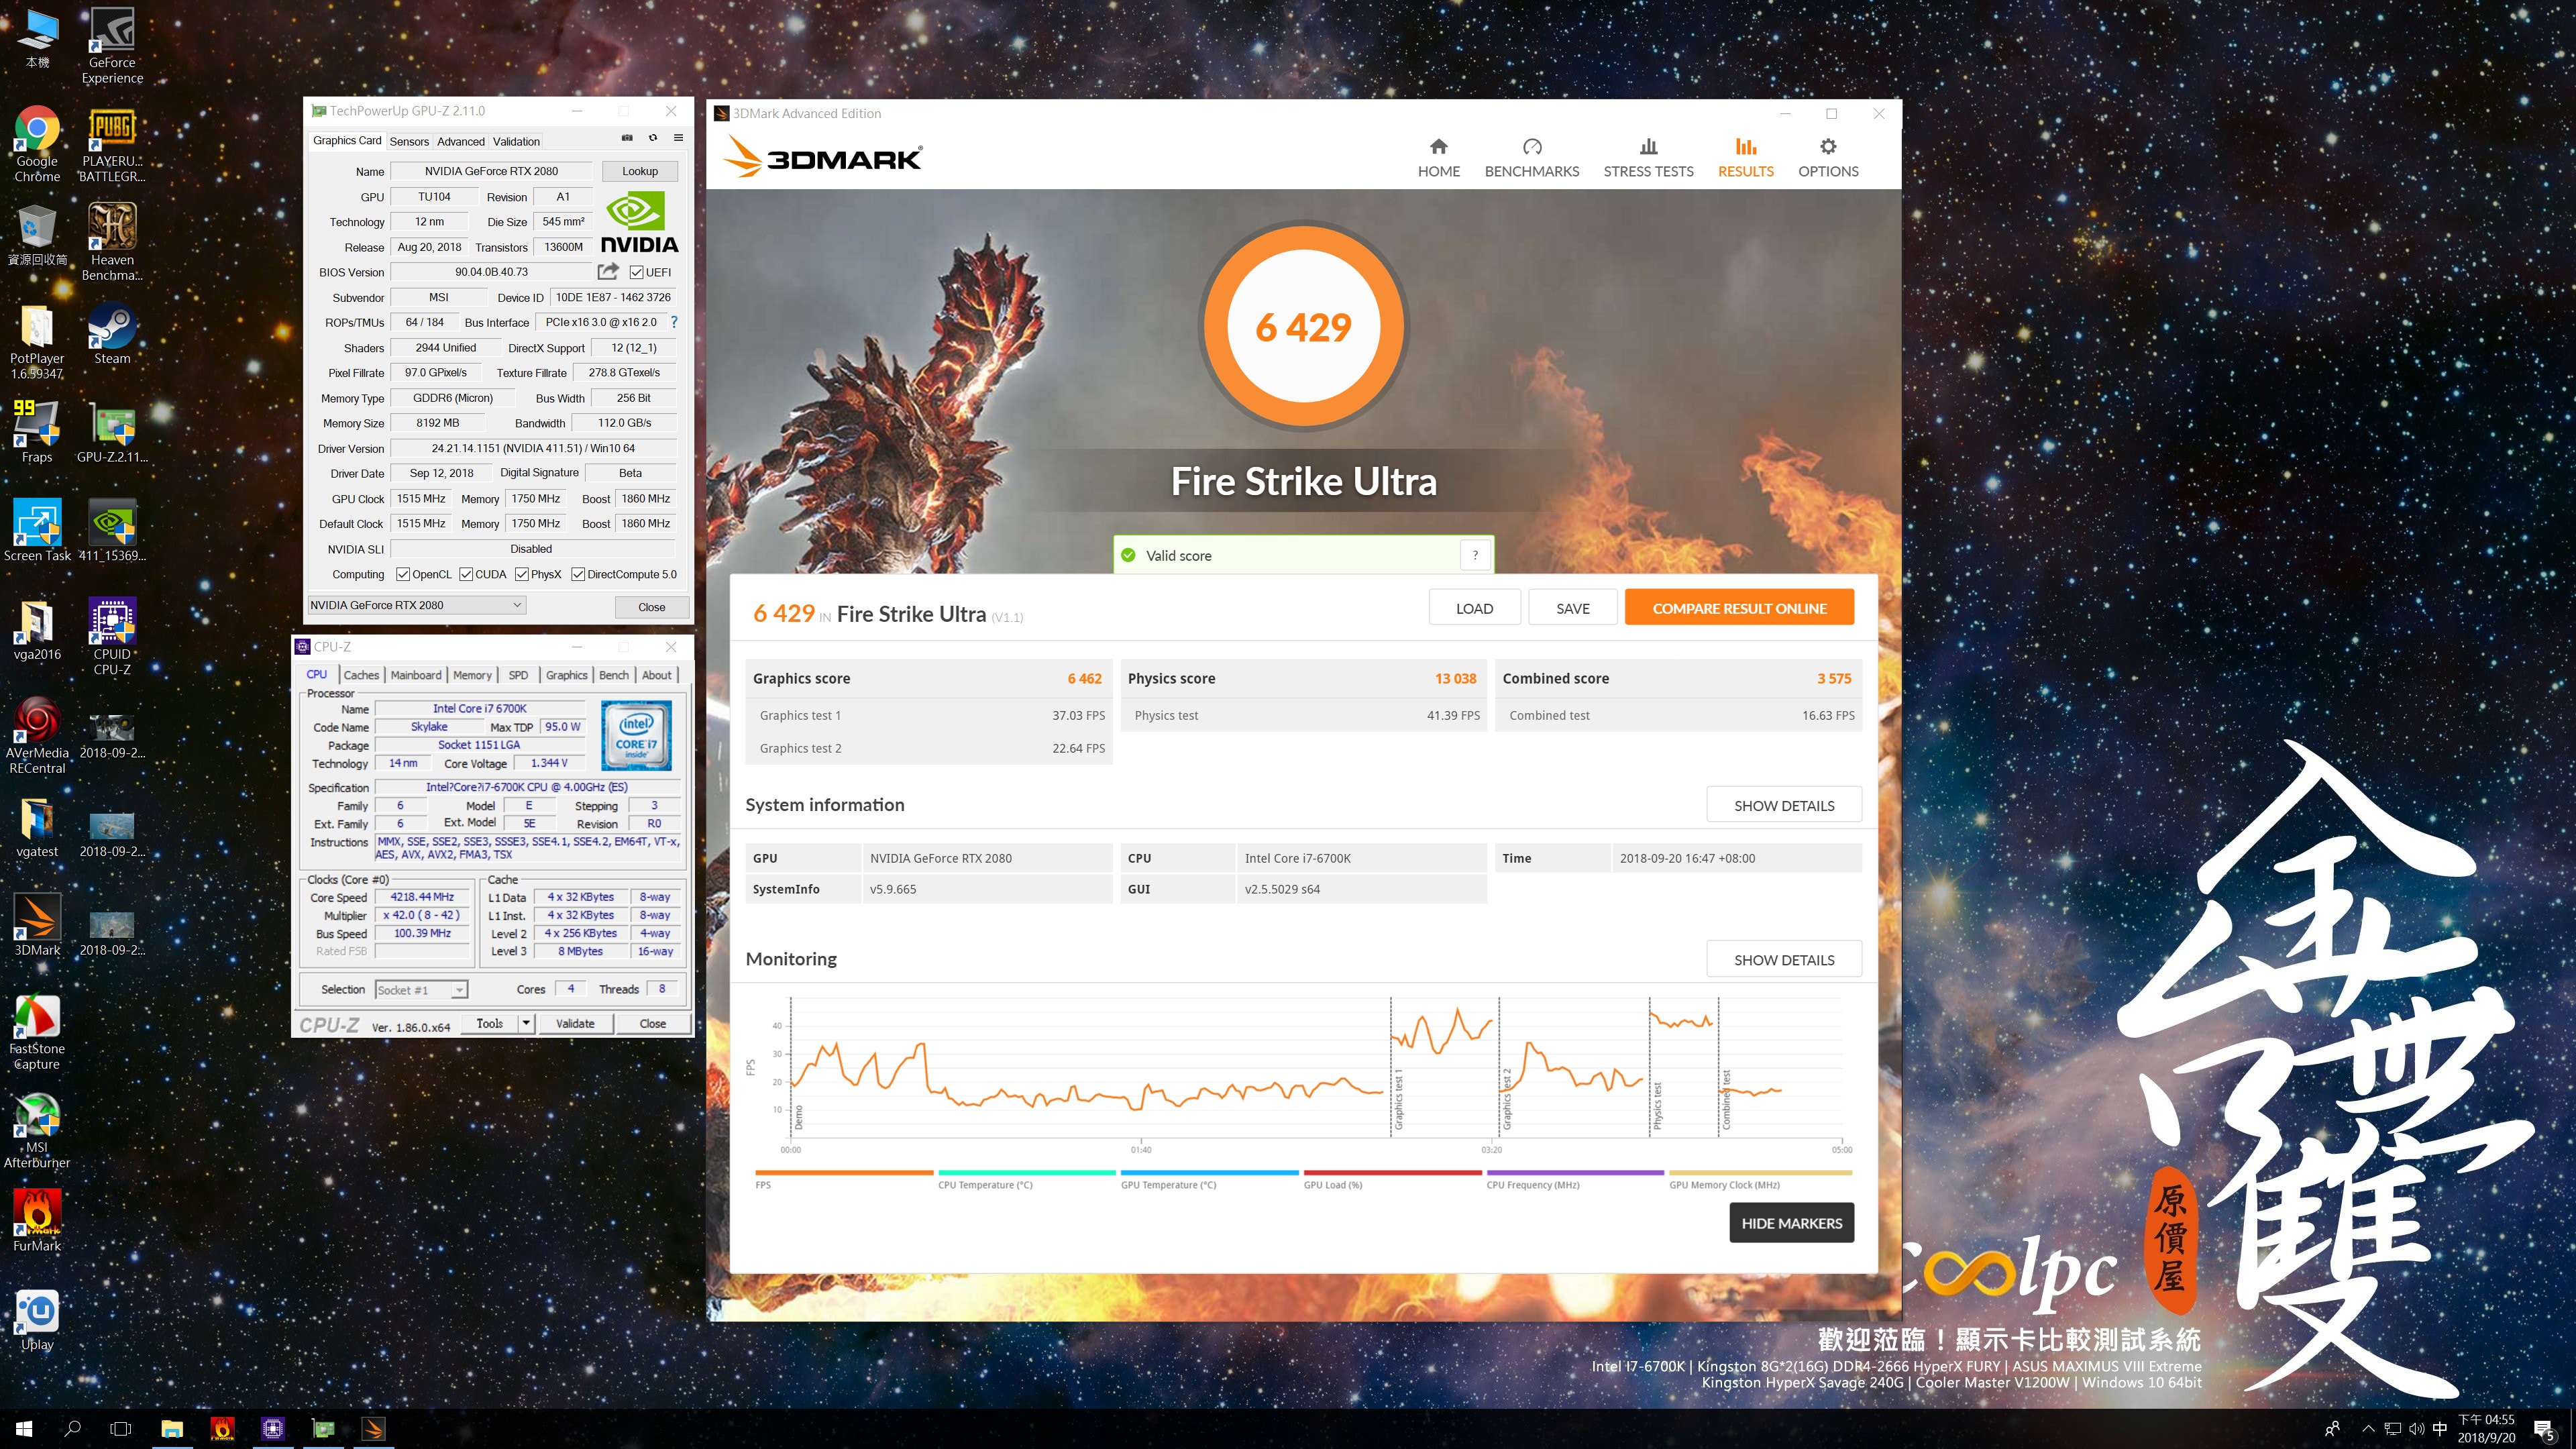Screen dimensions: 2576x1449
Task: Open the 3DMark desktop shortcut
Action: click(x=37, y=926)
